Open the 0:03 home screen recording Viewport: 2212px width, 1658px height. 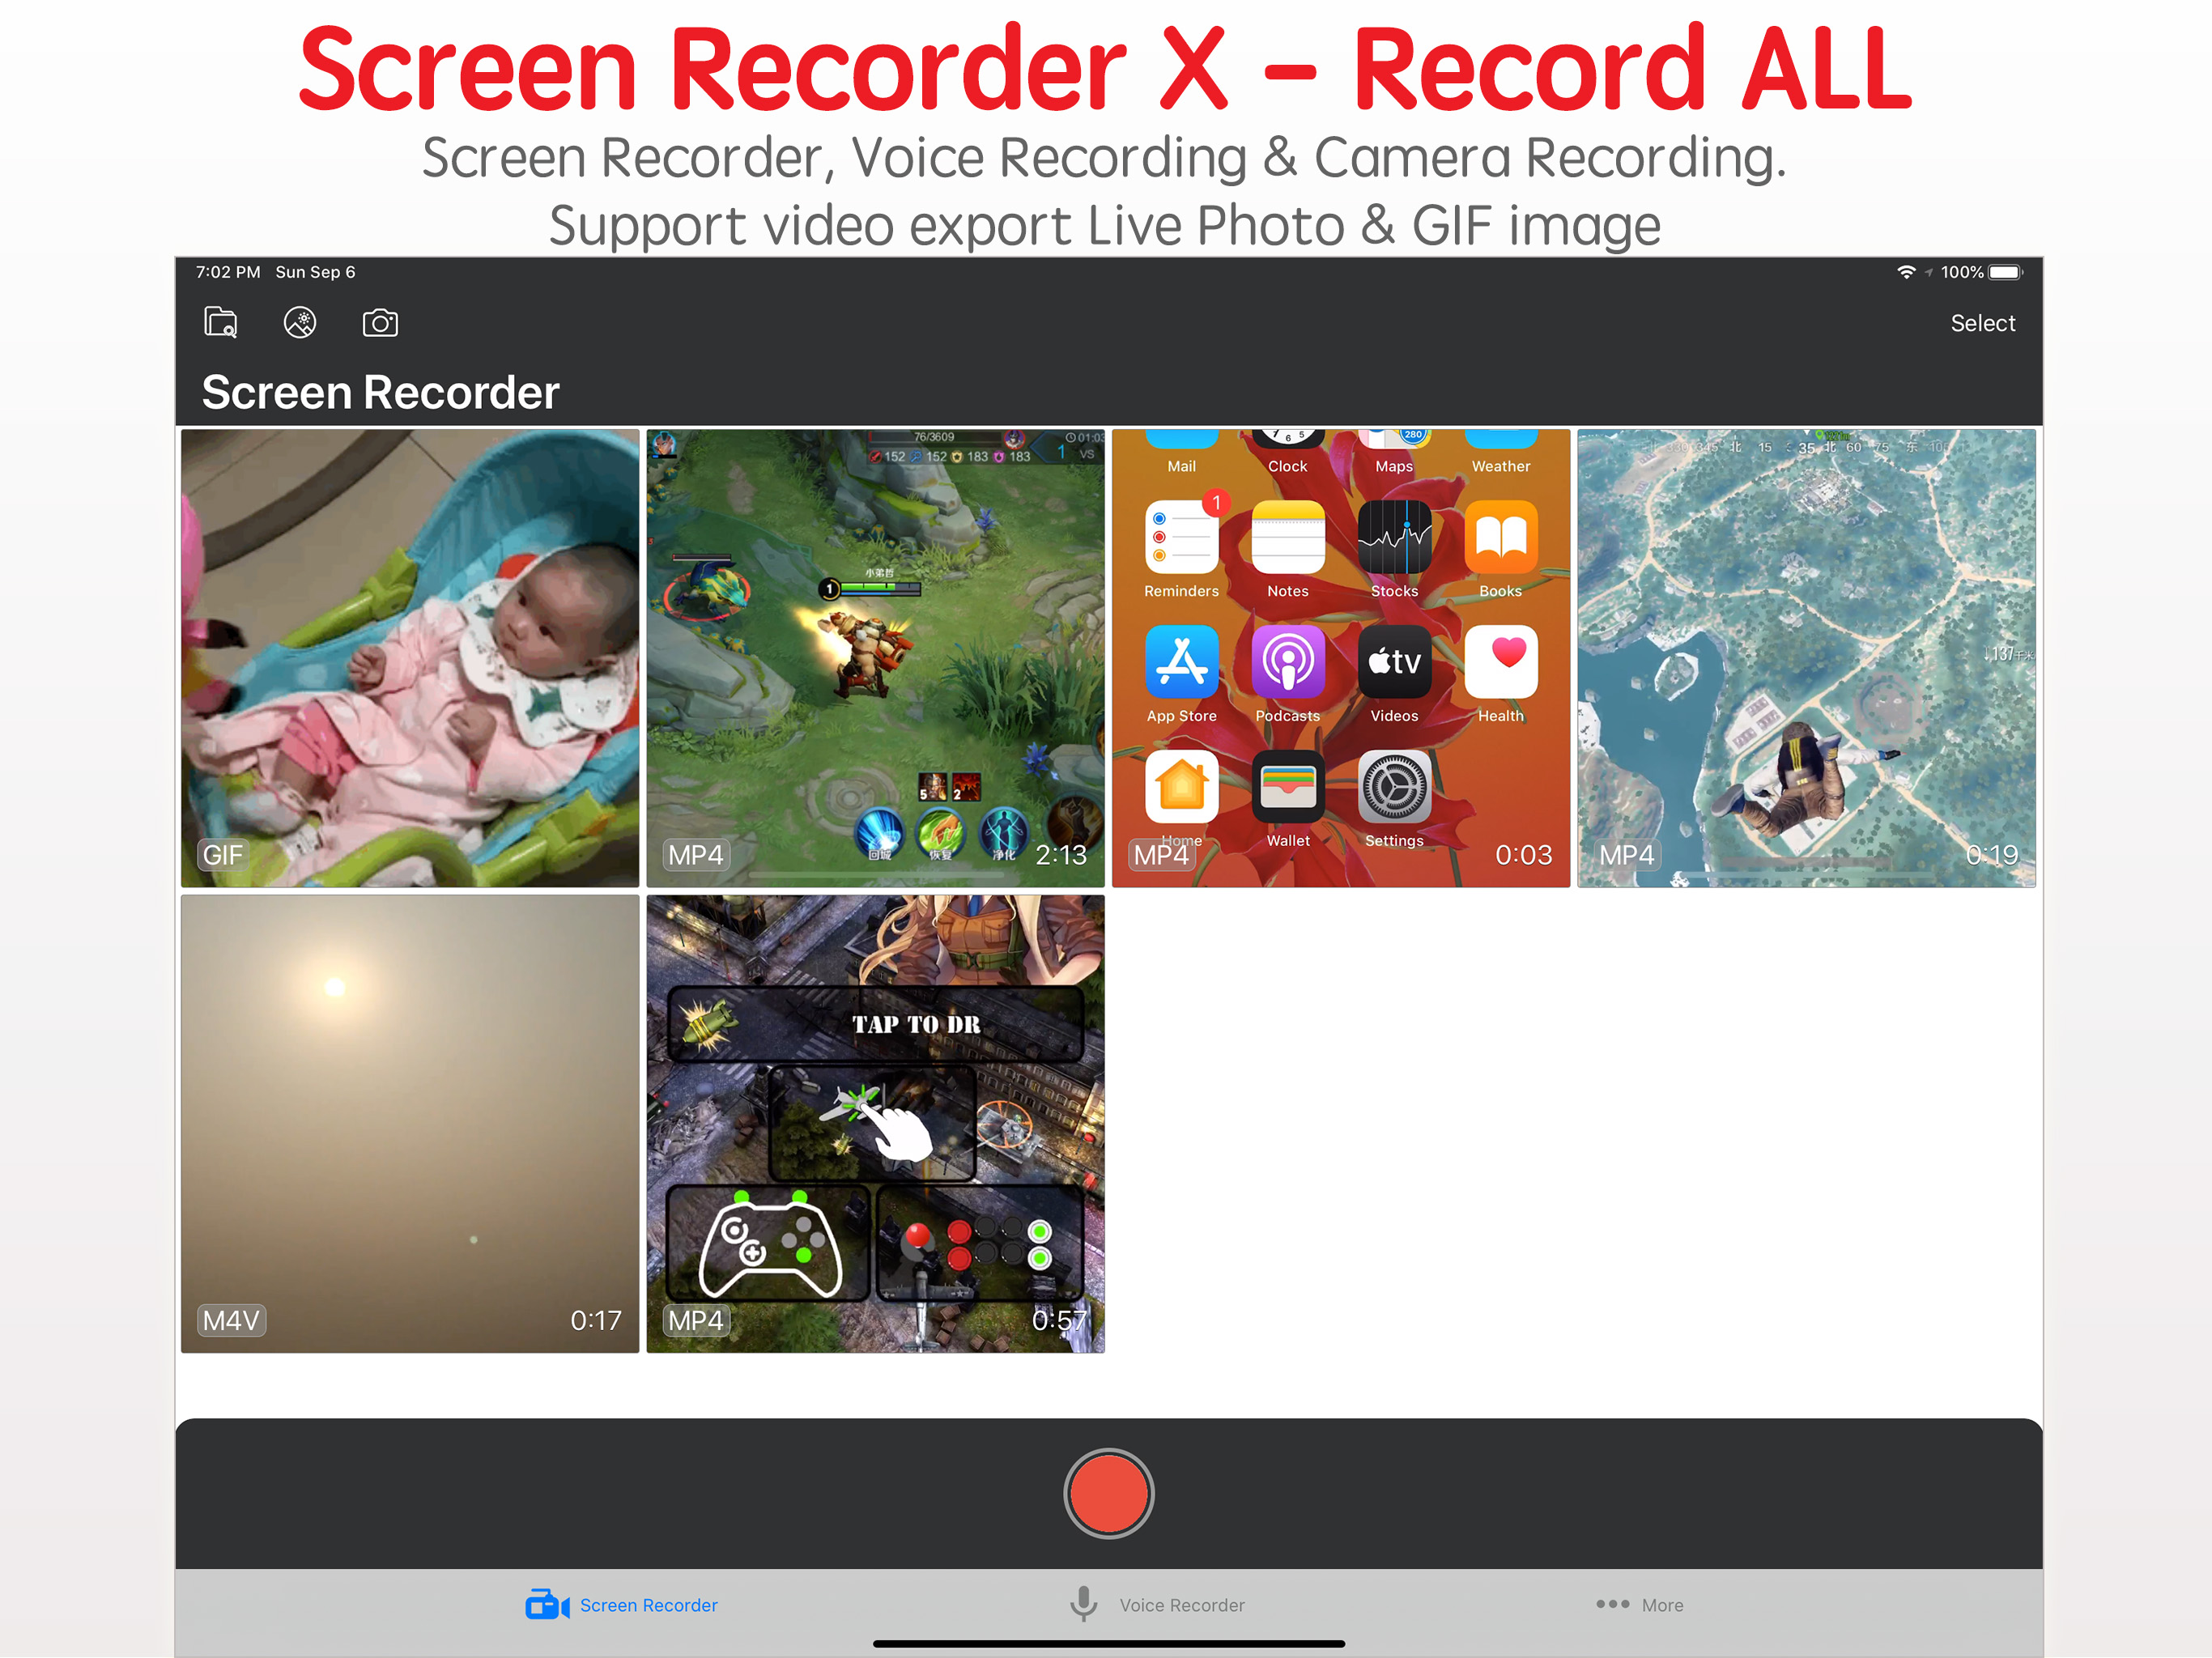pos(1340,658)
